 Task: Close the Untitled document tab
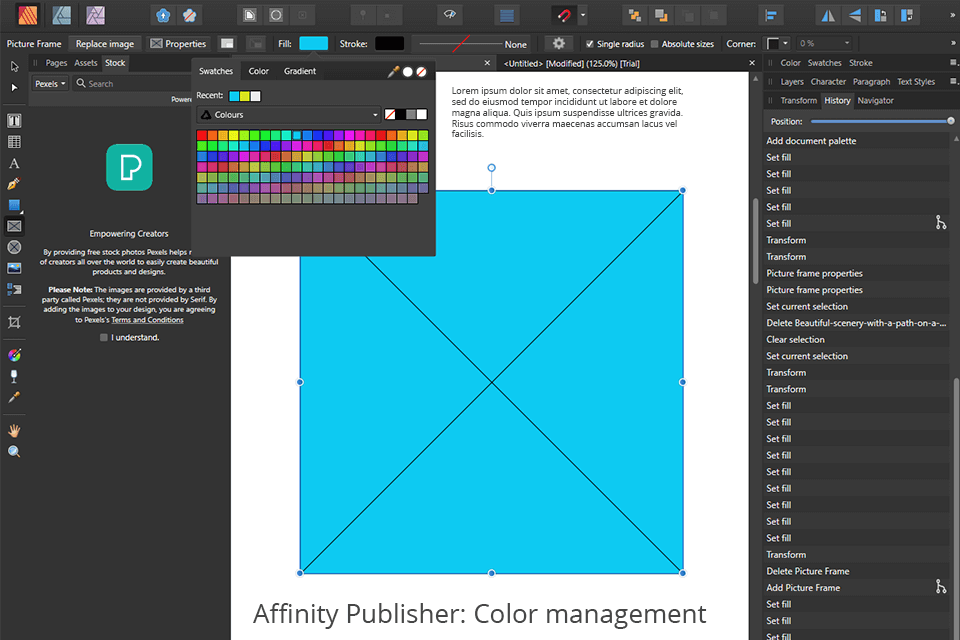(752, 63)
